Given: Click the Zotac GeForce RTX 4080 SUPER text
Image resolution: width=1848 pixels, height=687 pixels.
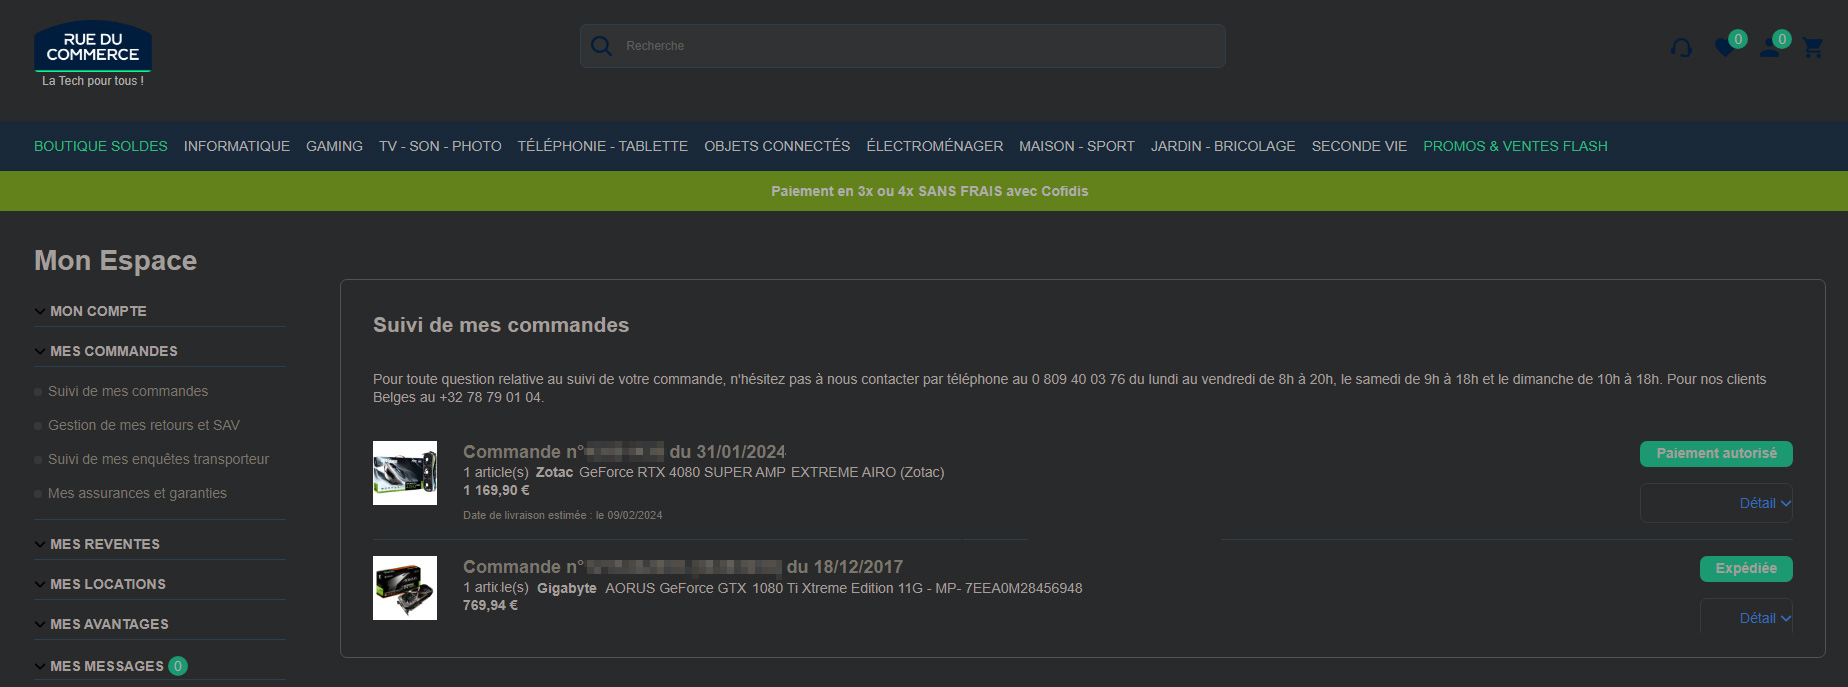Looking at the screenshot, I should click(740, 472).
